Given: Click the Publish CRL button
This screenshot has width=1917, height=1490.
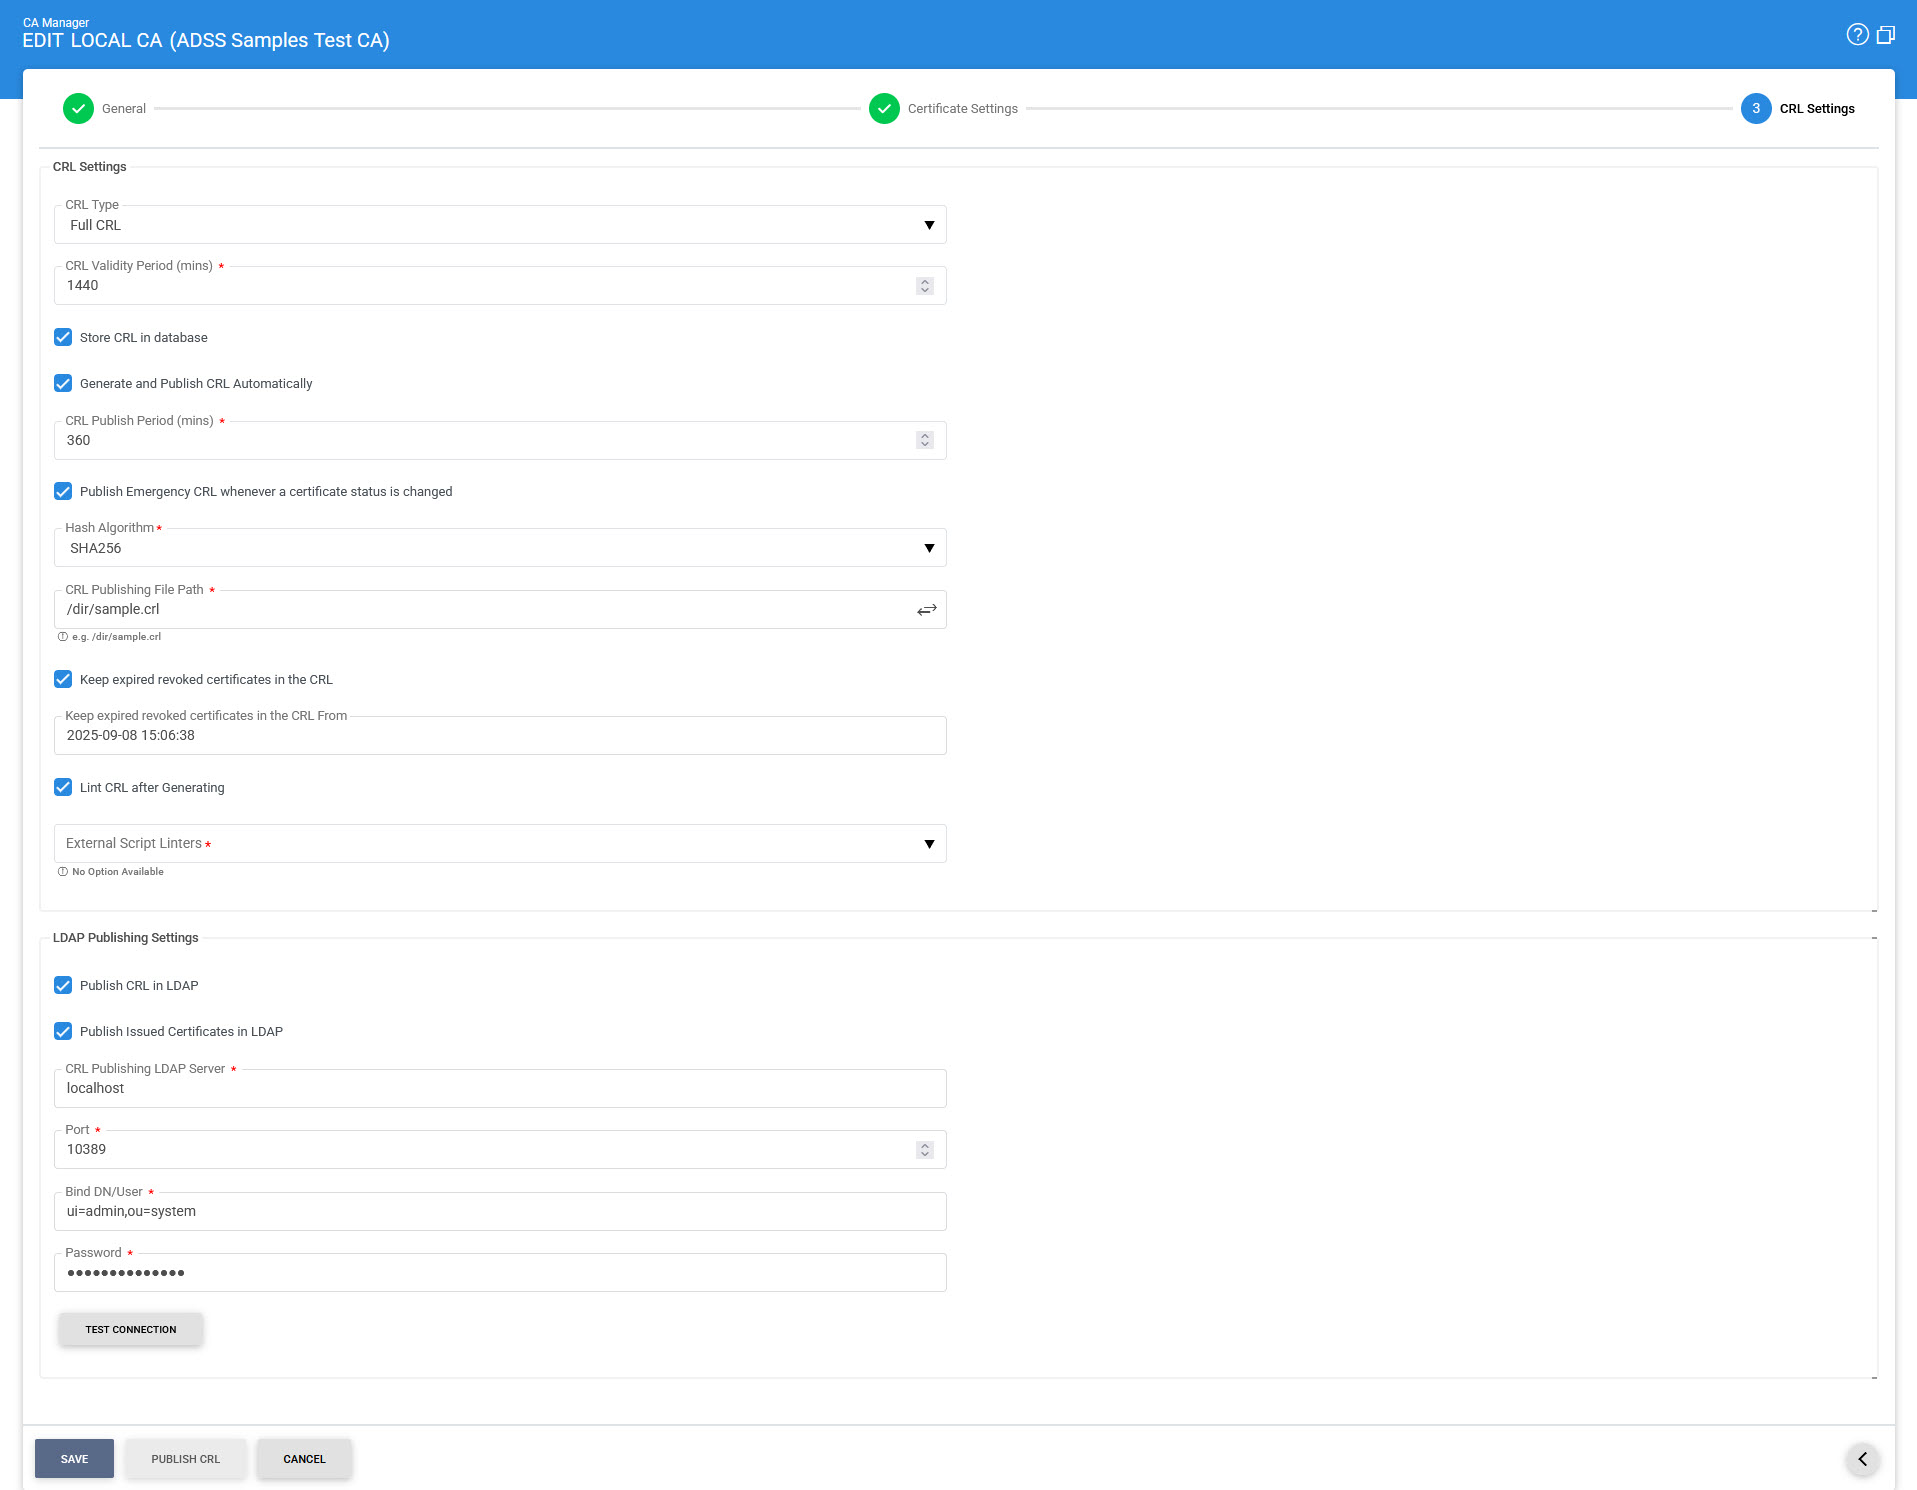Looking at the screenshot, I should pos(185,1459).
